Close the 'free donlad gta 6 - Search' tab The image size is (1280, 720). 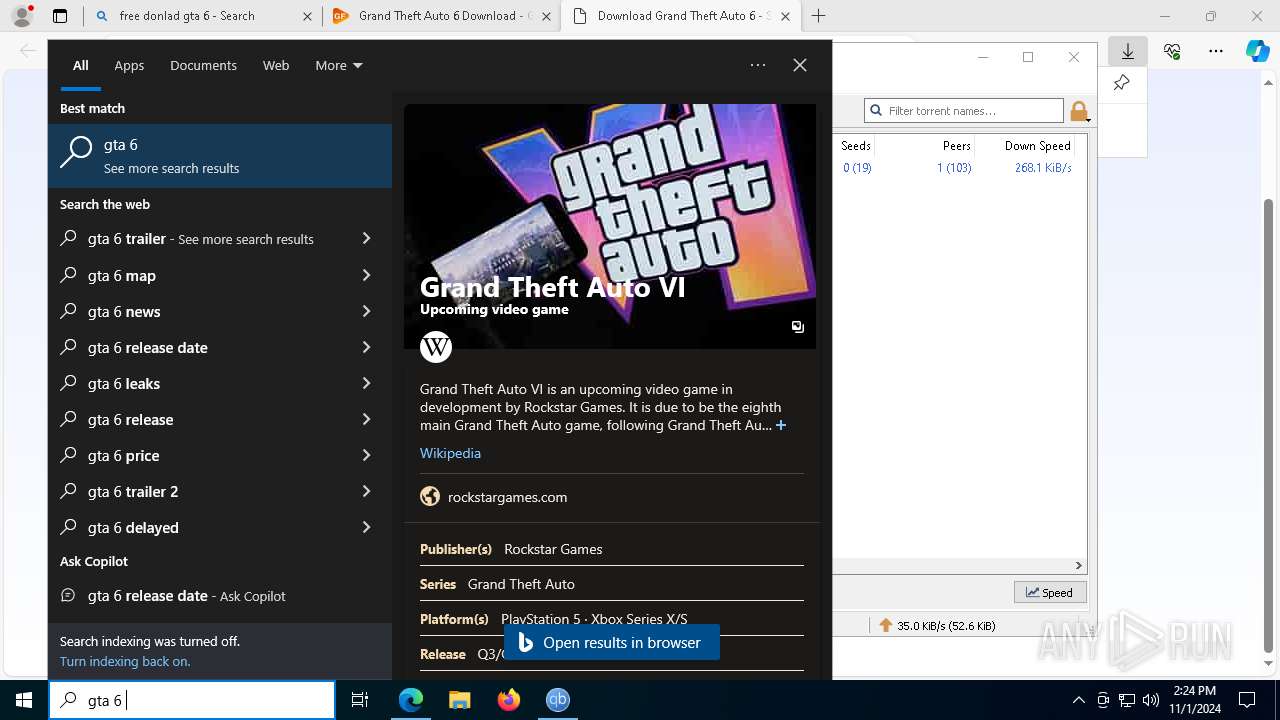tap(307, 16)
